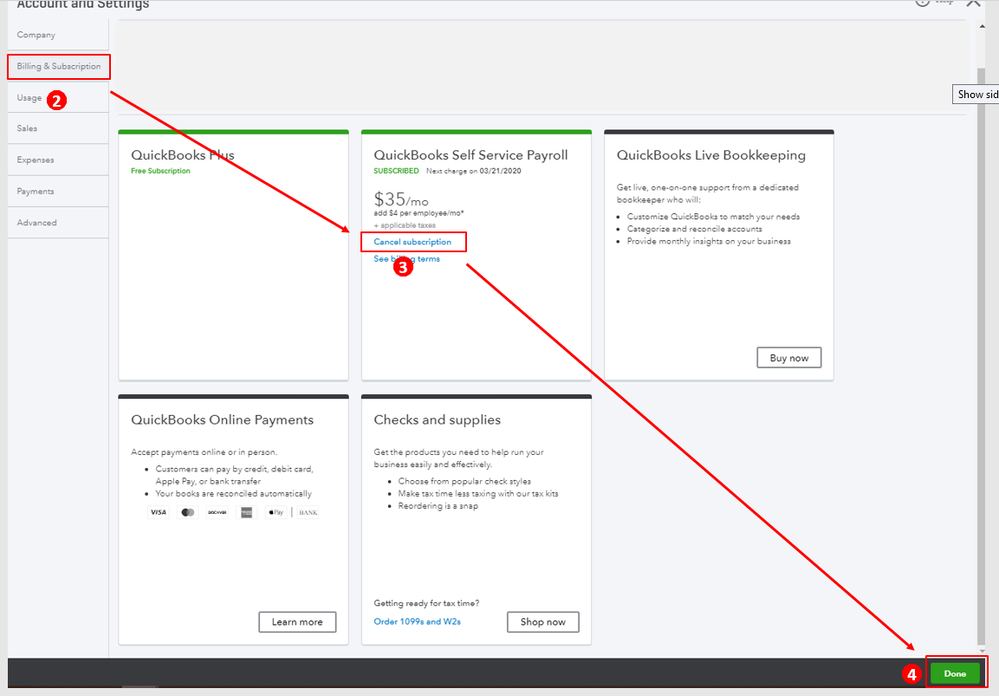Click the Mastercard logo icon
Screen dimensions: 999x696
[x=188, y=512]
